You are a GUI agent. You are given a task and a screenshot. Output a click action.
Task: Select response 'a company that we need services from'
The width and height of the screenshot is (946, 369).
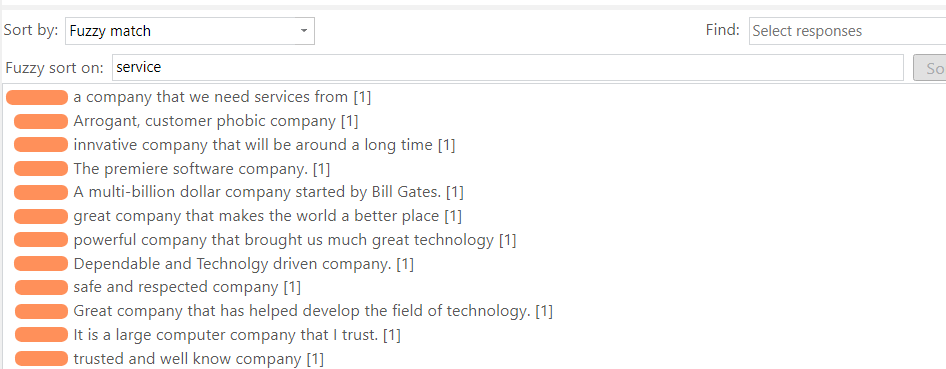222,96
